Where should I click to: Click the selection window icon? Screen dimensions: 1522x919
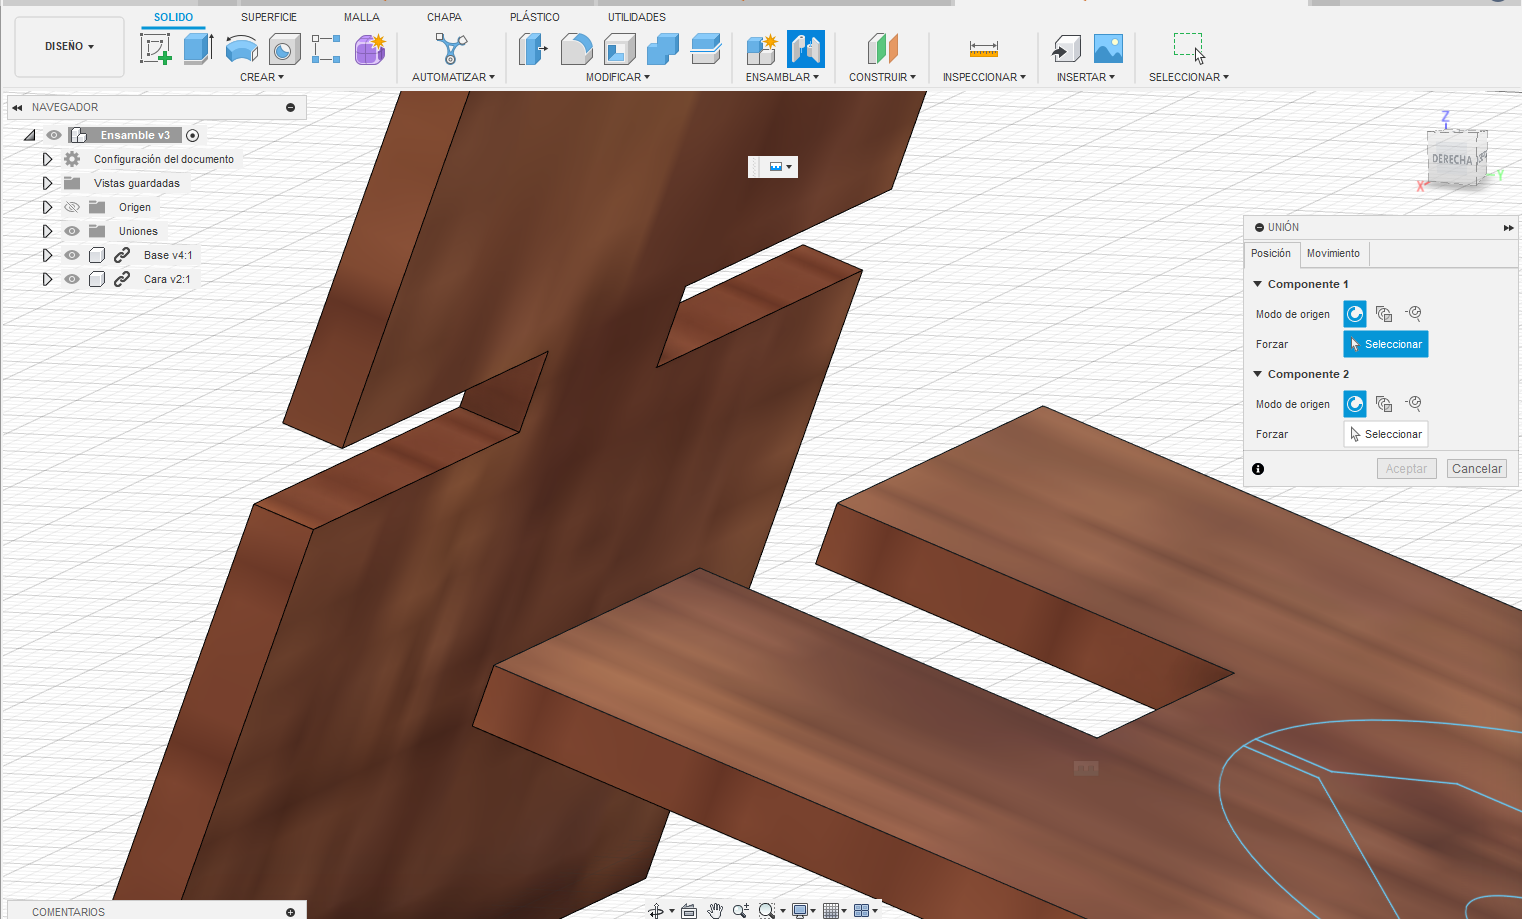click(x=1189, y=48)
